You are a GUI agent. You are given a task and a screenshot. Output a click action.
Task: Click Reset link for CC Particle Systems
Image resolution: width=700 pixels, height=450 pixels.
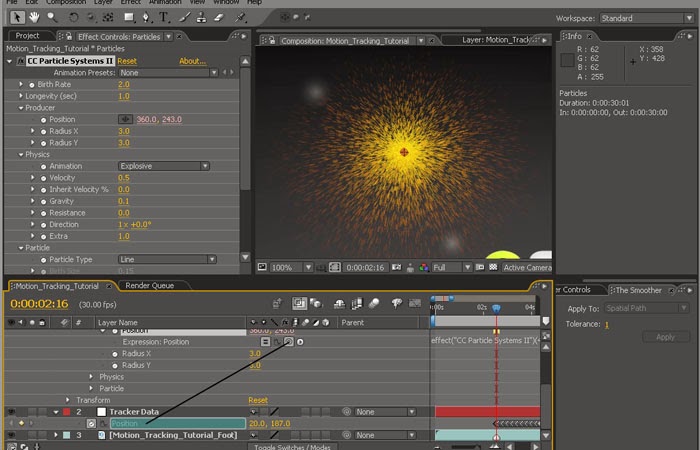pos(127,61)
